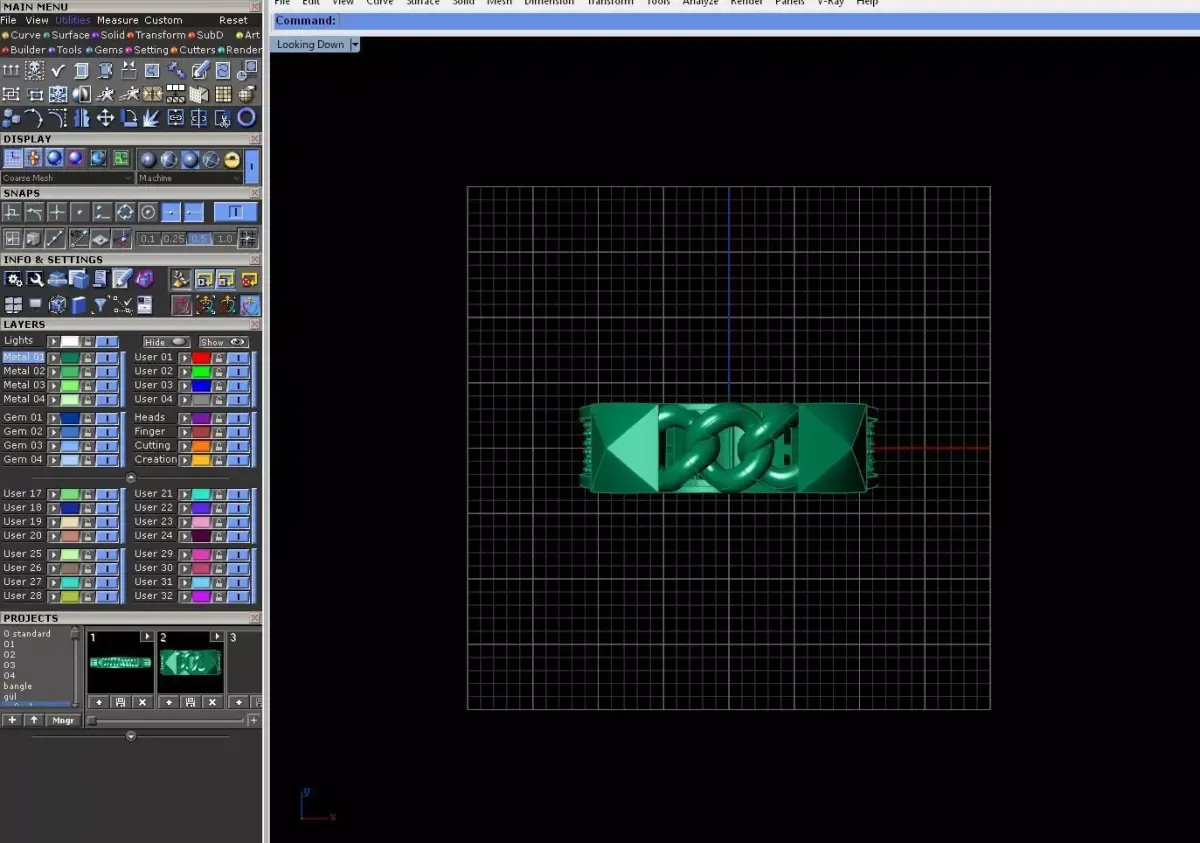The width and height of the screenshot is (1200, 843).
Task: Click the Reset button
Action: coord(233,20)
